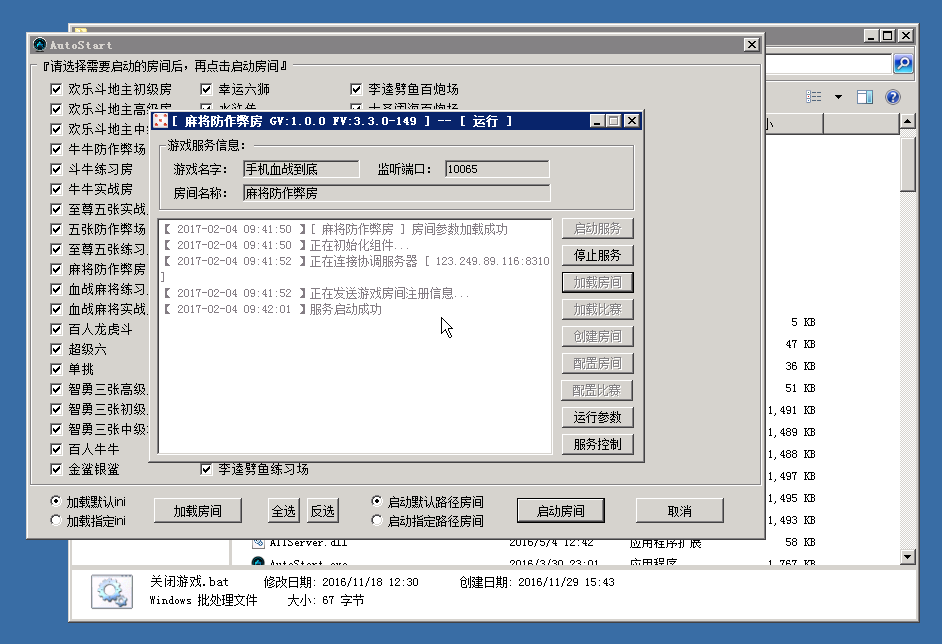Open the Explorer help question-mark icon
The width and height of the screenshot is (942, 644).
pos(893,97)
